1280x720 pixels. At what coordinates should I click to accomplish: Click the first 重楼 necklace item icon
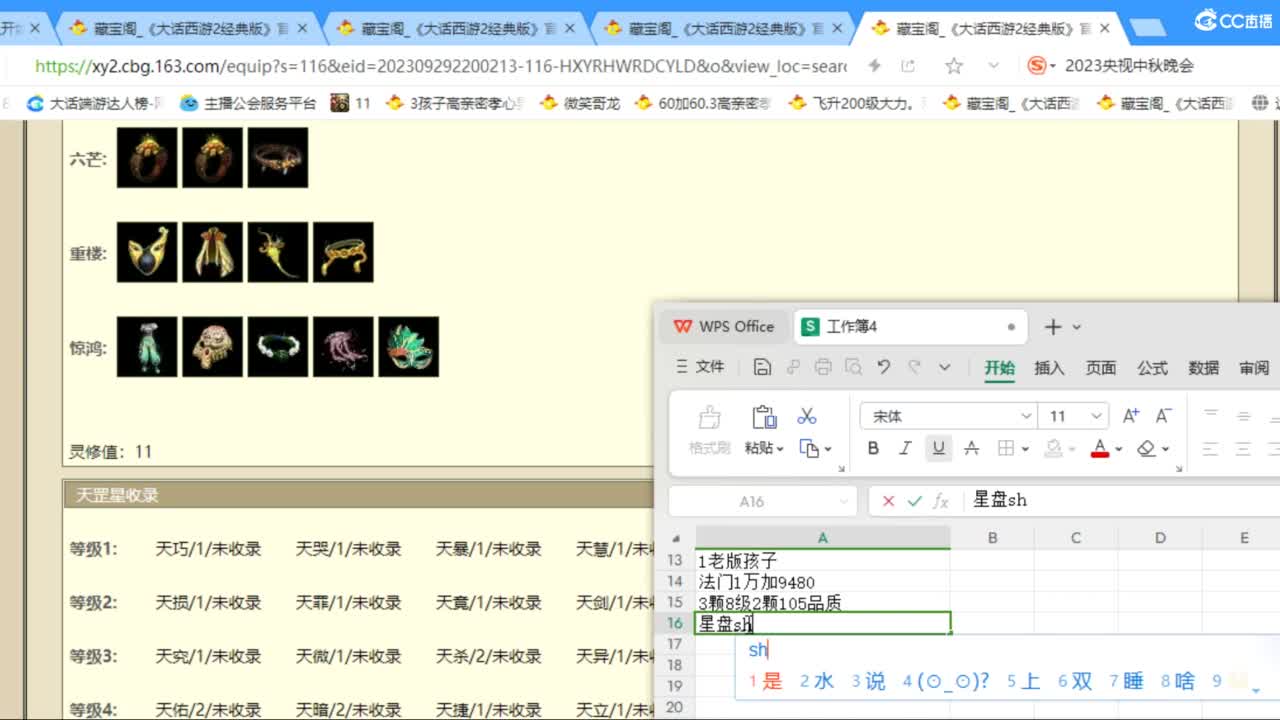coord(147,252)
